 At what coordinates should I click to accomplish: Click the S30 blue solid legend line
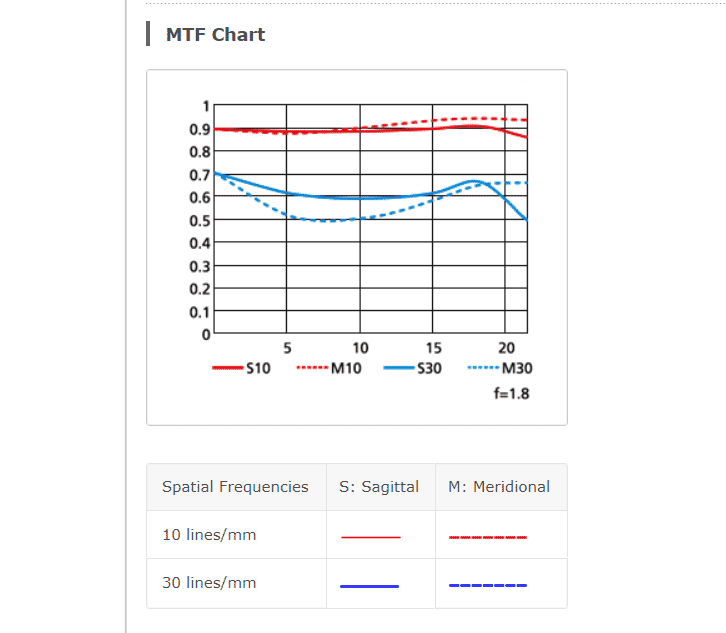(399, 368)
